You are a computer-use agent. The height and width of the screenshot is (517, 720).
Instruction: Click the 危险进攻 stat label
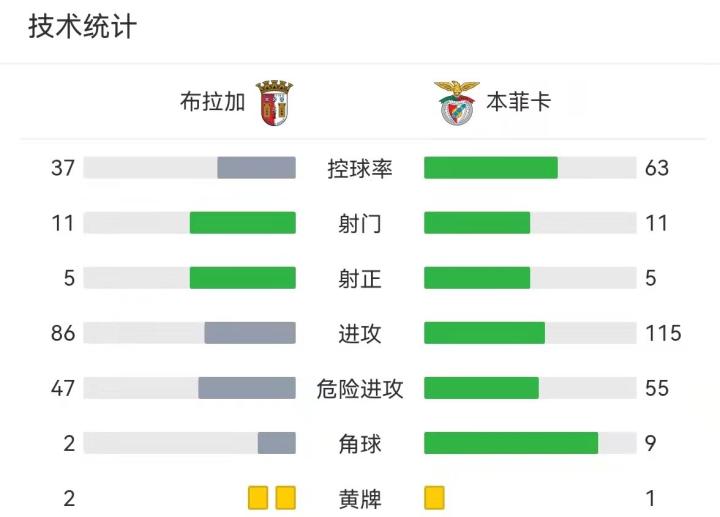360,388
